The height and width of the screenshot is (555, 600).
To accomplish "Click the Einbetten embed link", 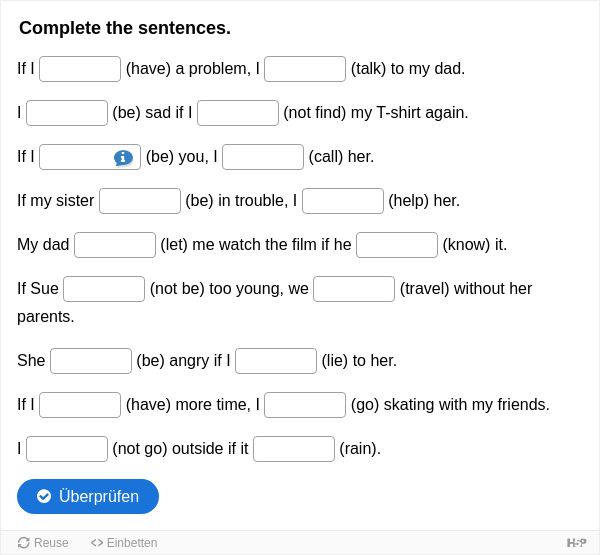I will pyautogui.click(x=124, y=542).
